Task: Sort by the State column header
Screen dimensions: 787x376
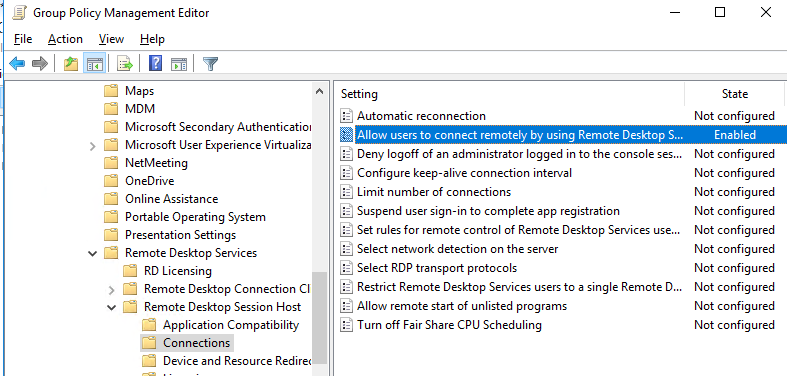Action: pos(735,94)
